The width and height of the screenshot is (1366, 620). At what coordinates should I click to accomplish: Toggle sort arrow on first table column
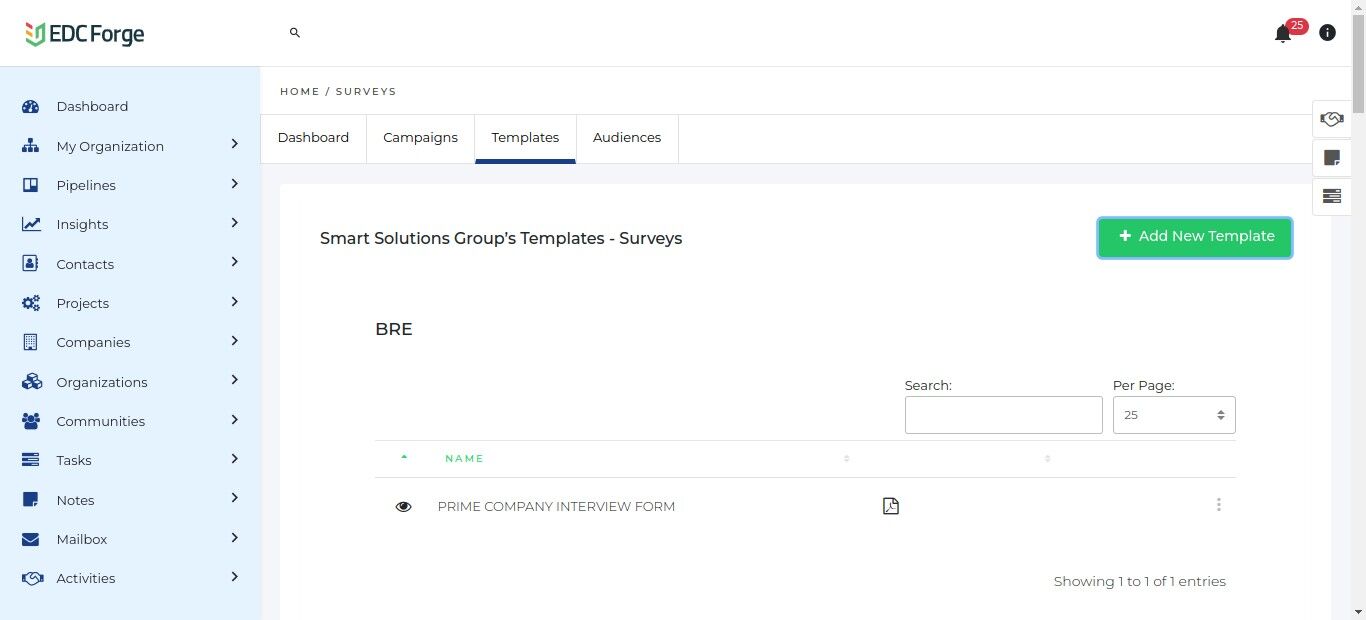(404, 457)
